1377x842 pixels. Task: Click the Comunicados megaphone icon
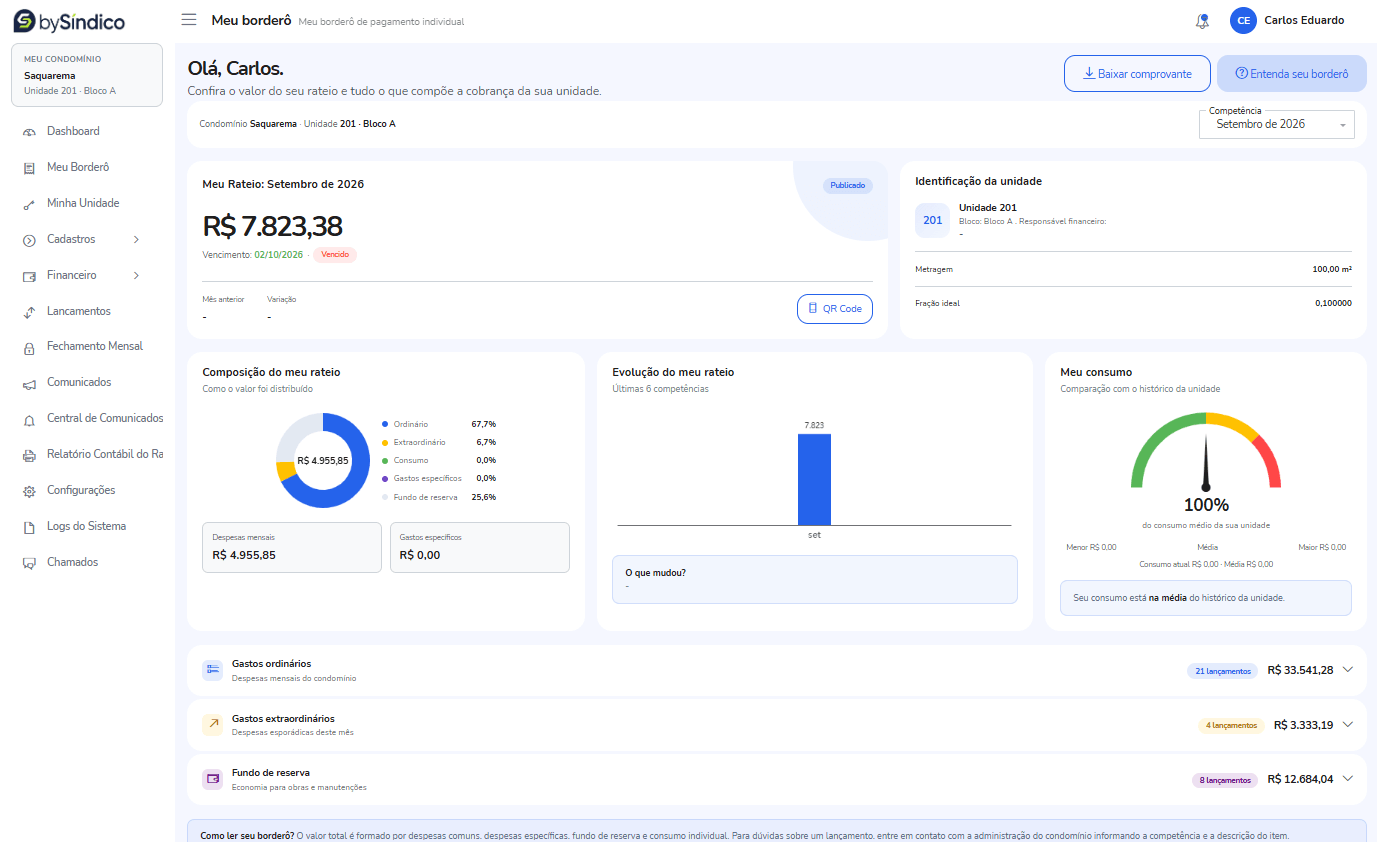[x=29, y=383]
